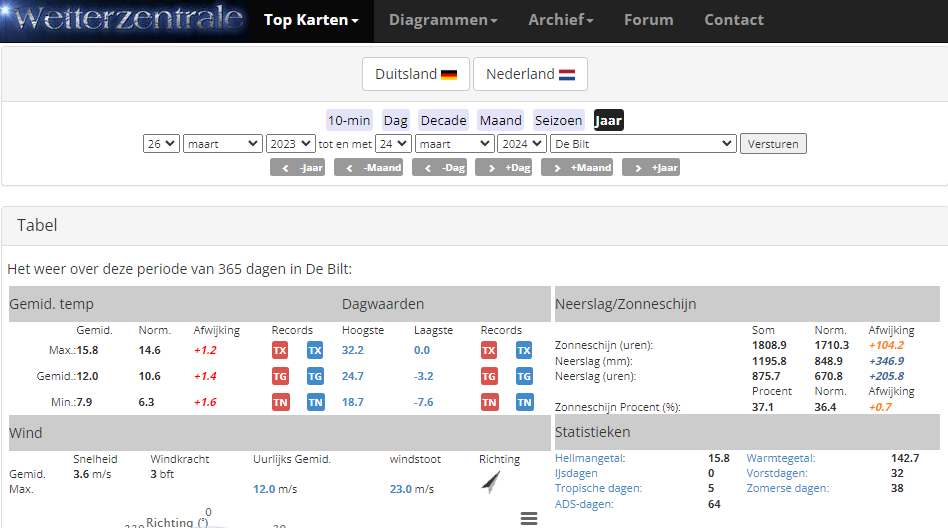Image resolution: width=948 pixels, height=528 pixels.
Task: Open the start month dropdown showing maart
Action: [x=222, y=144]
